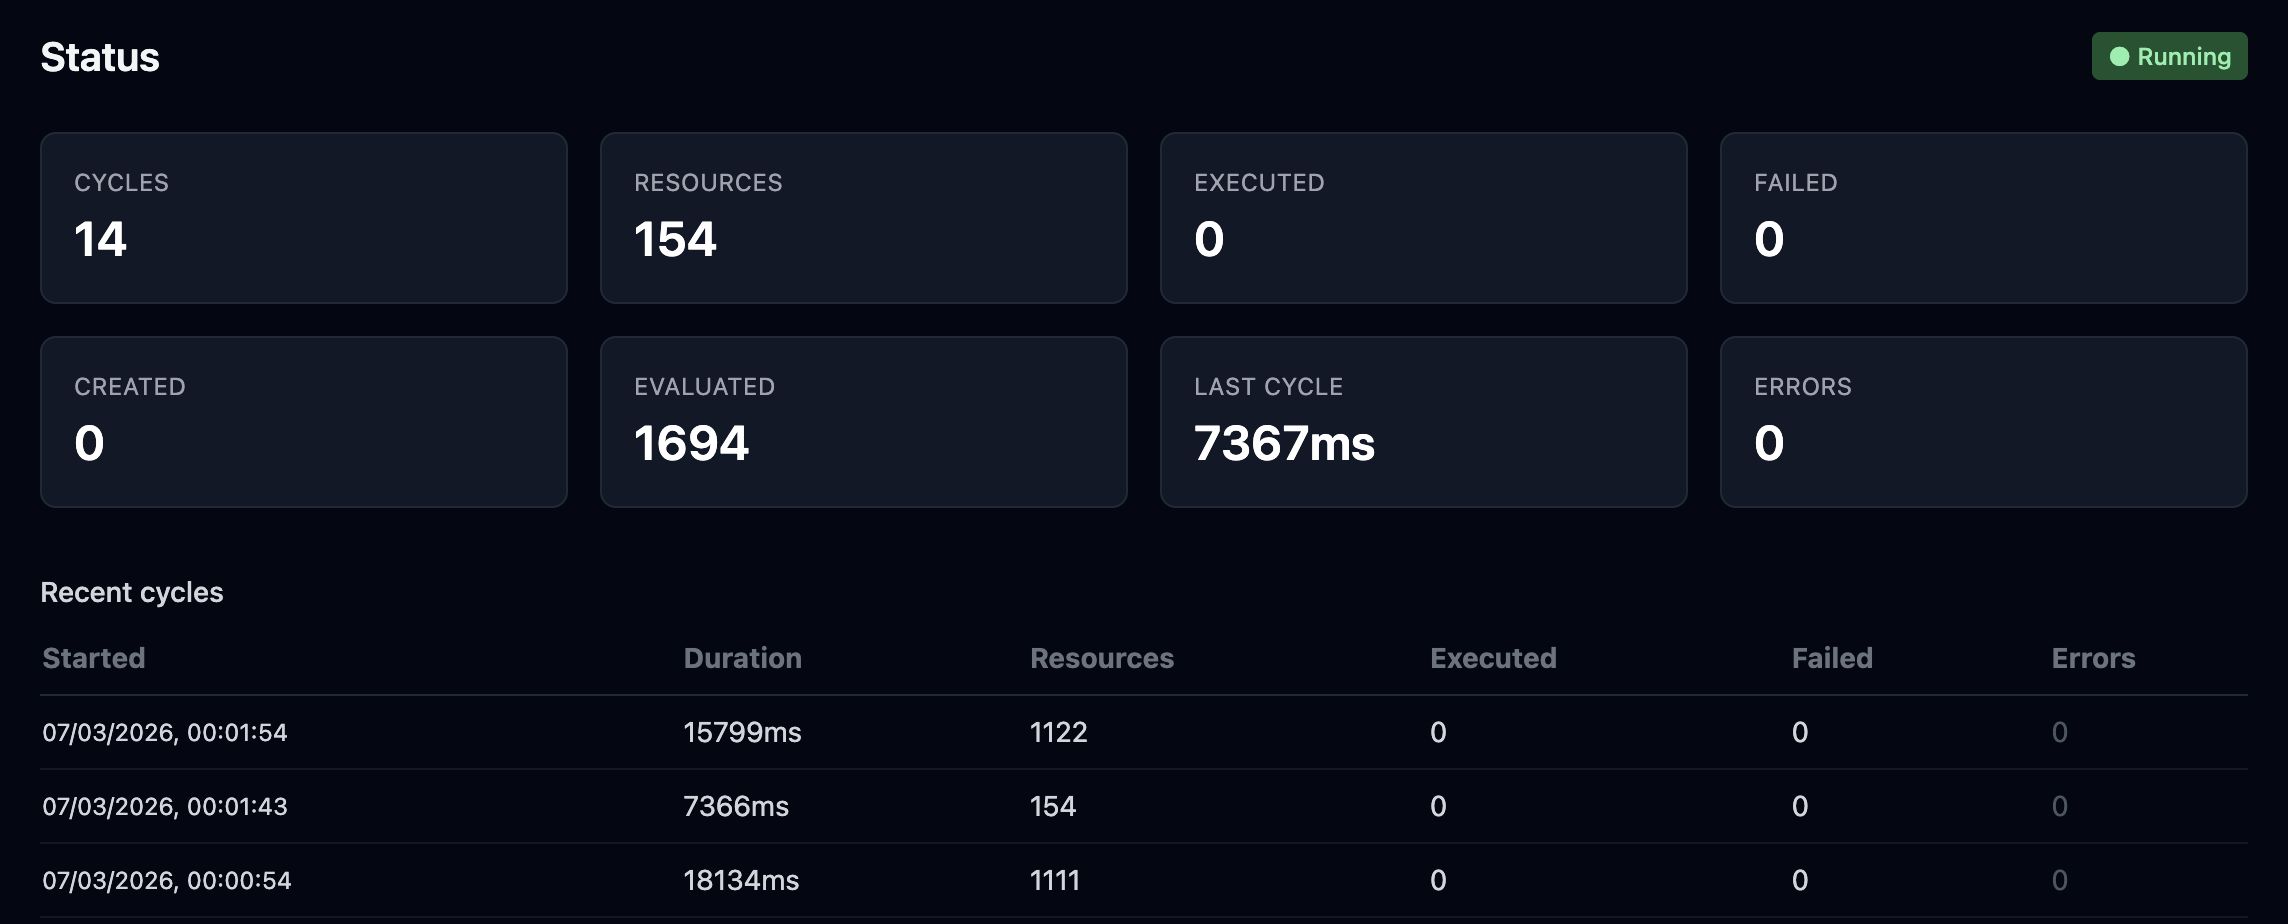The height and width of the screenshot is (924, 2288).
Task: Click the Recent cycles heading
Action: click(x=132, y=593)
